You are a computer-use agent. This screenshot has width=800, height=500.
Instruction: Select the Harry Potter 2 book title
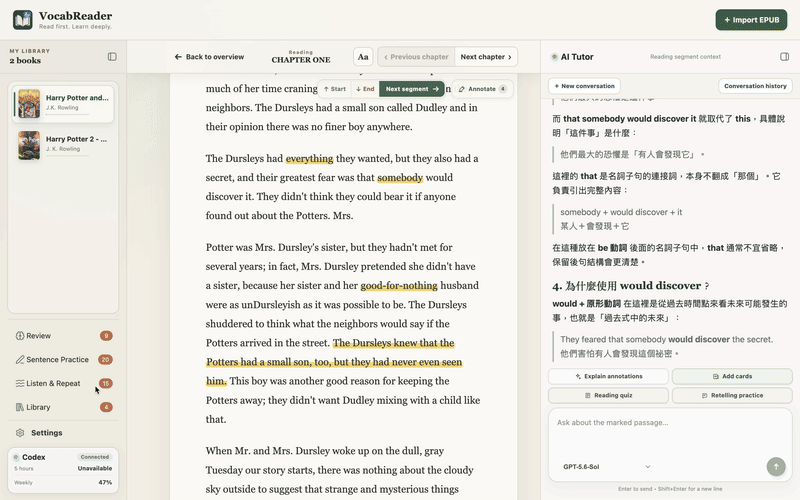(77, 139)
